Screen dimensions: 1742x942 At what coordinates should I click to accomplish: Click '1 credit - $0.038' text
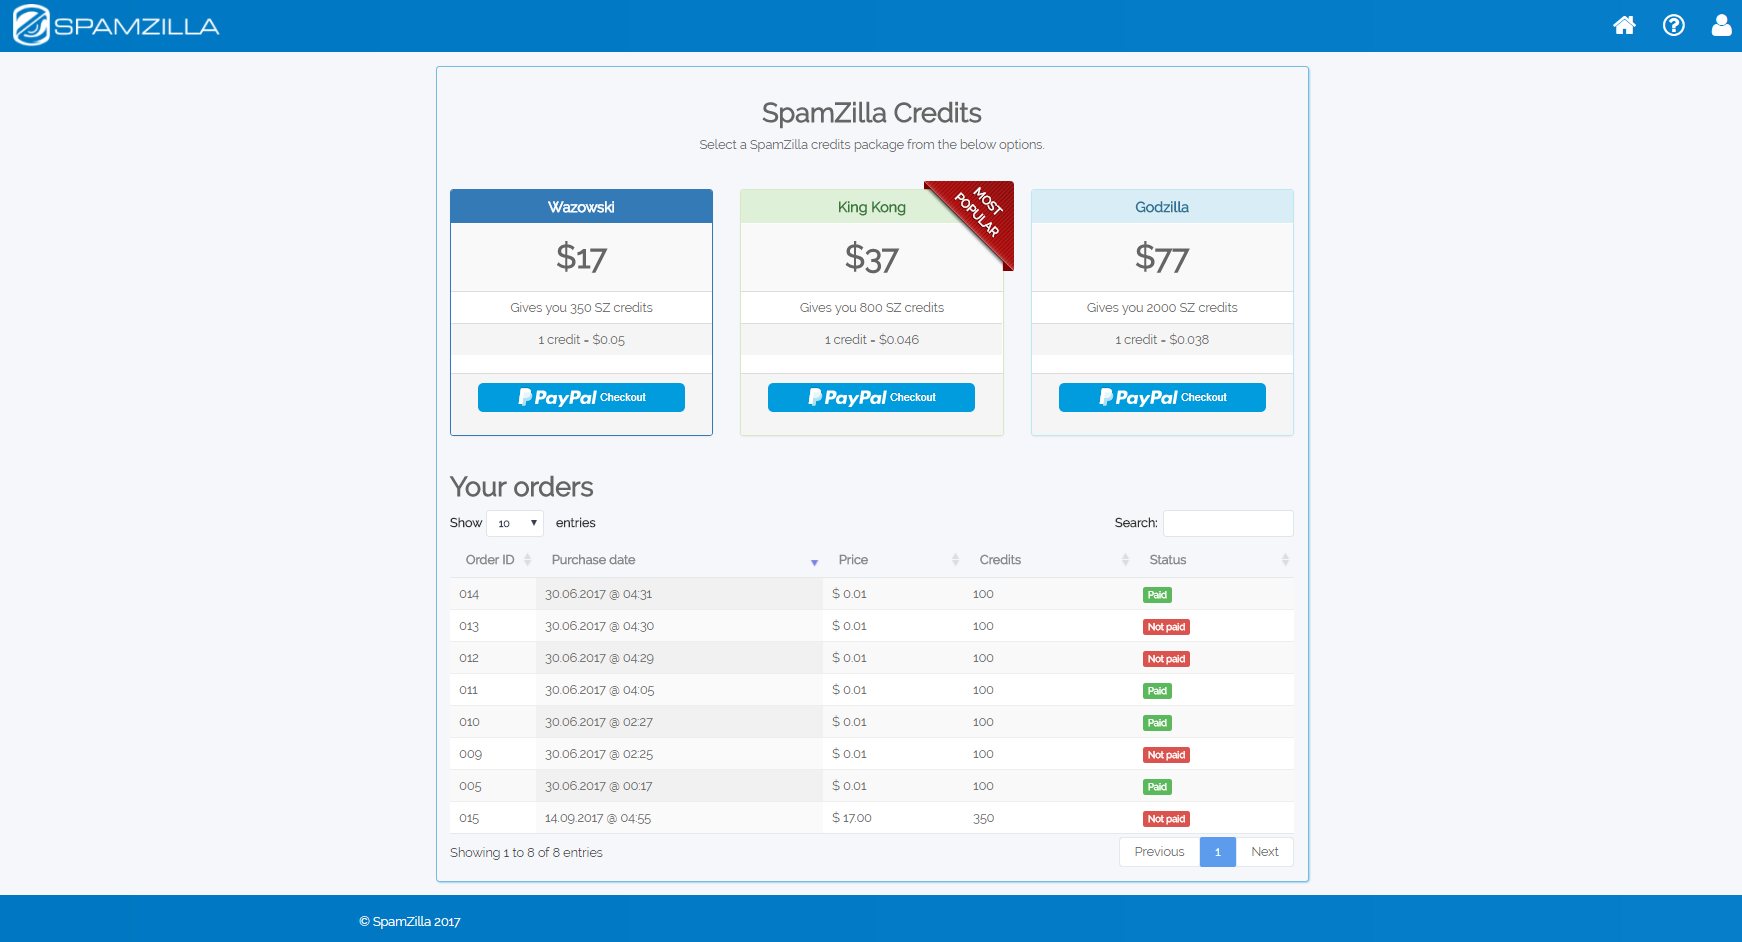[1162, 340]
